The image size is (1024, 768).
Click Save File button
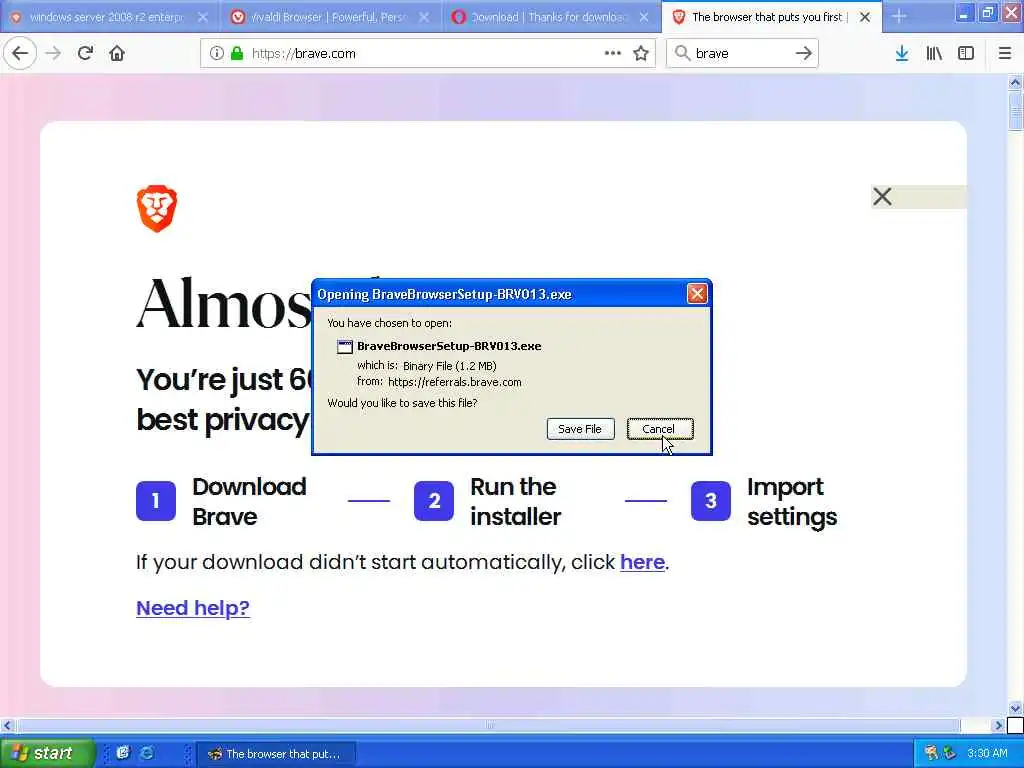tap(580, 429)
